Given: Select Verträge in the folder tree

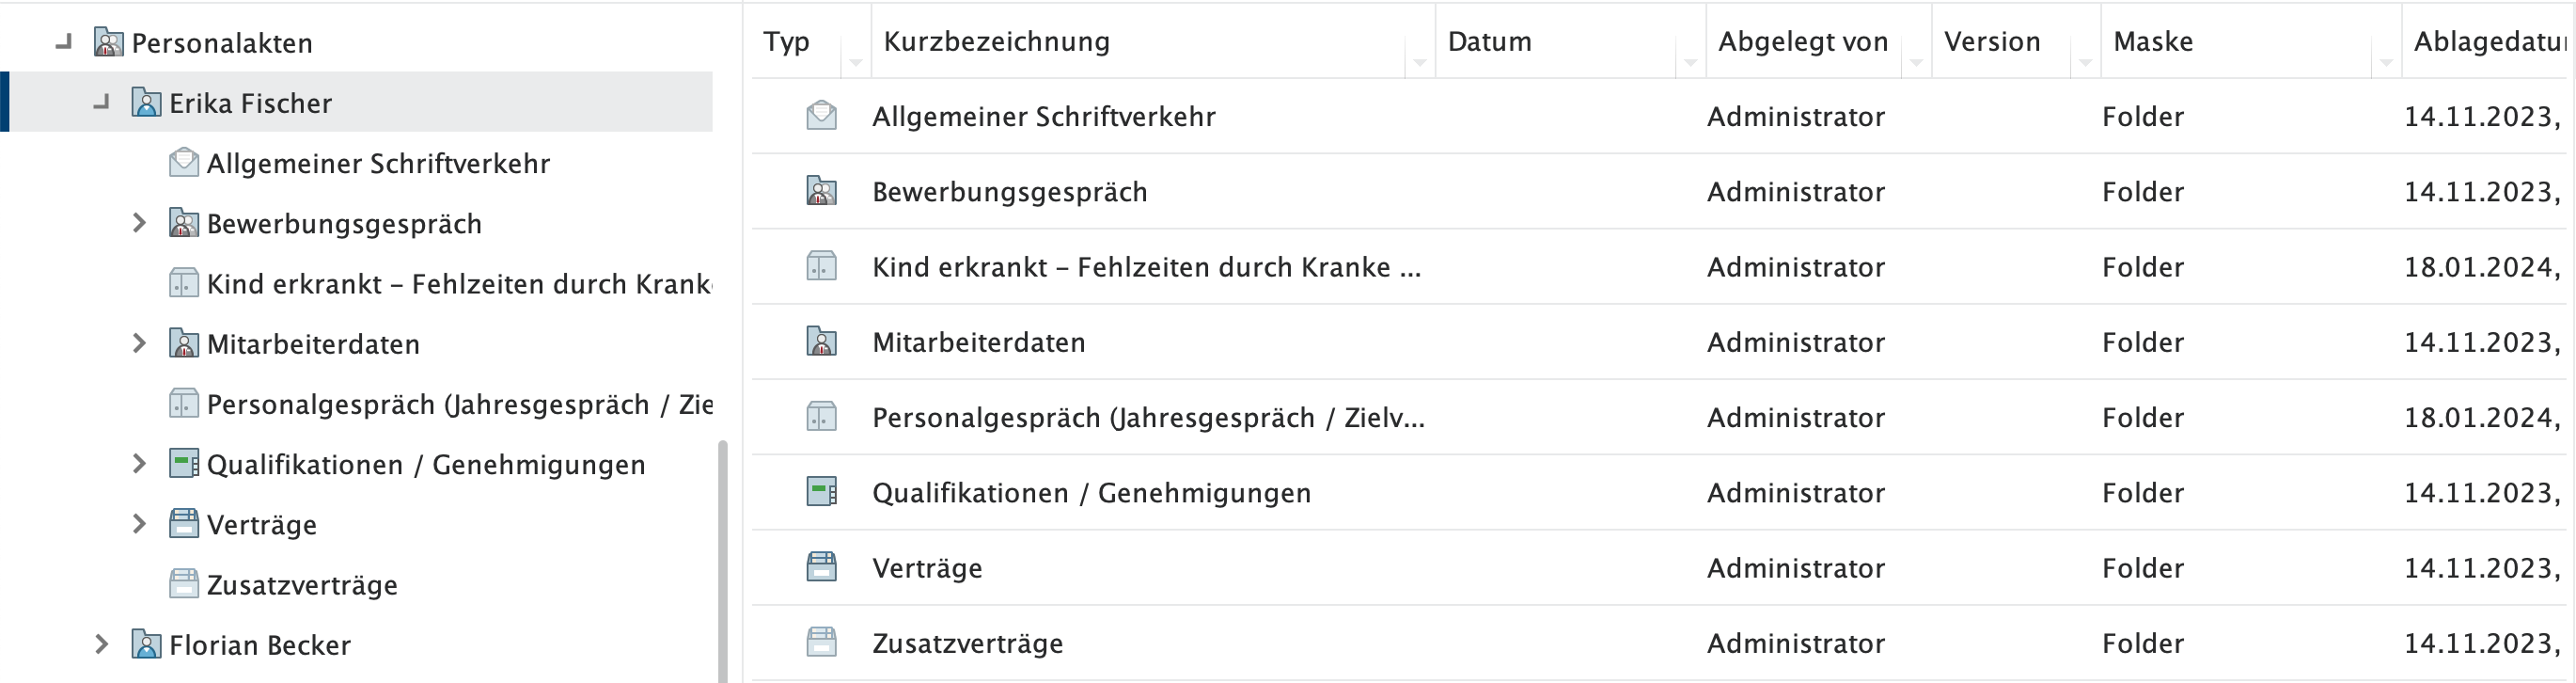Looking at the screenshot, I should (x=261, y=525).
